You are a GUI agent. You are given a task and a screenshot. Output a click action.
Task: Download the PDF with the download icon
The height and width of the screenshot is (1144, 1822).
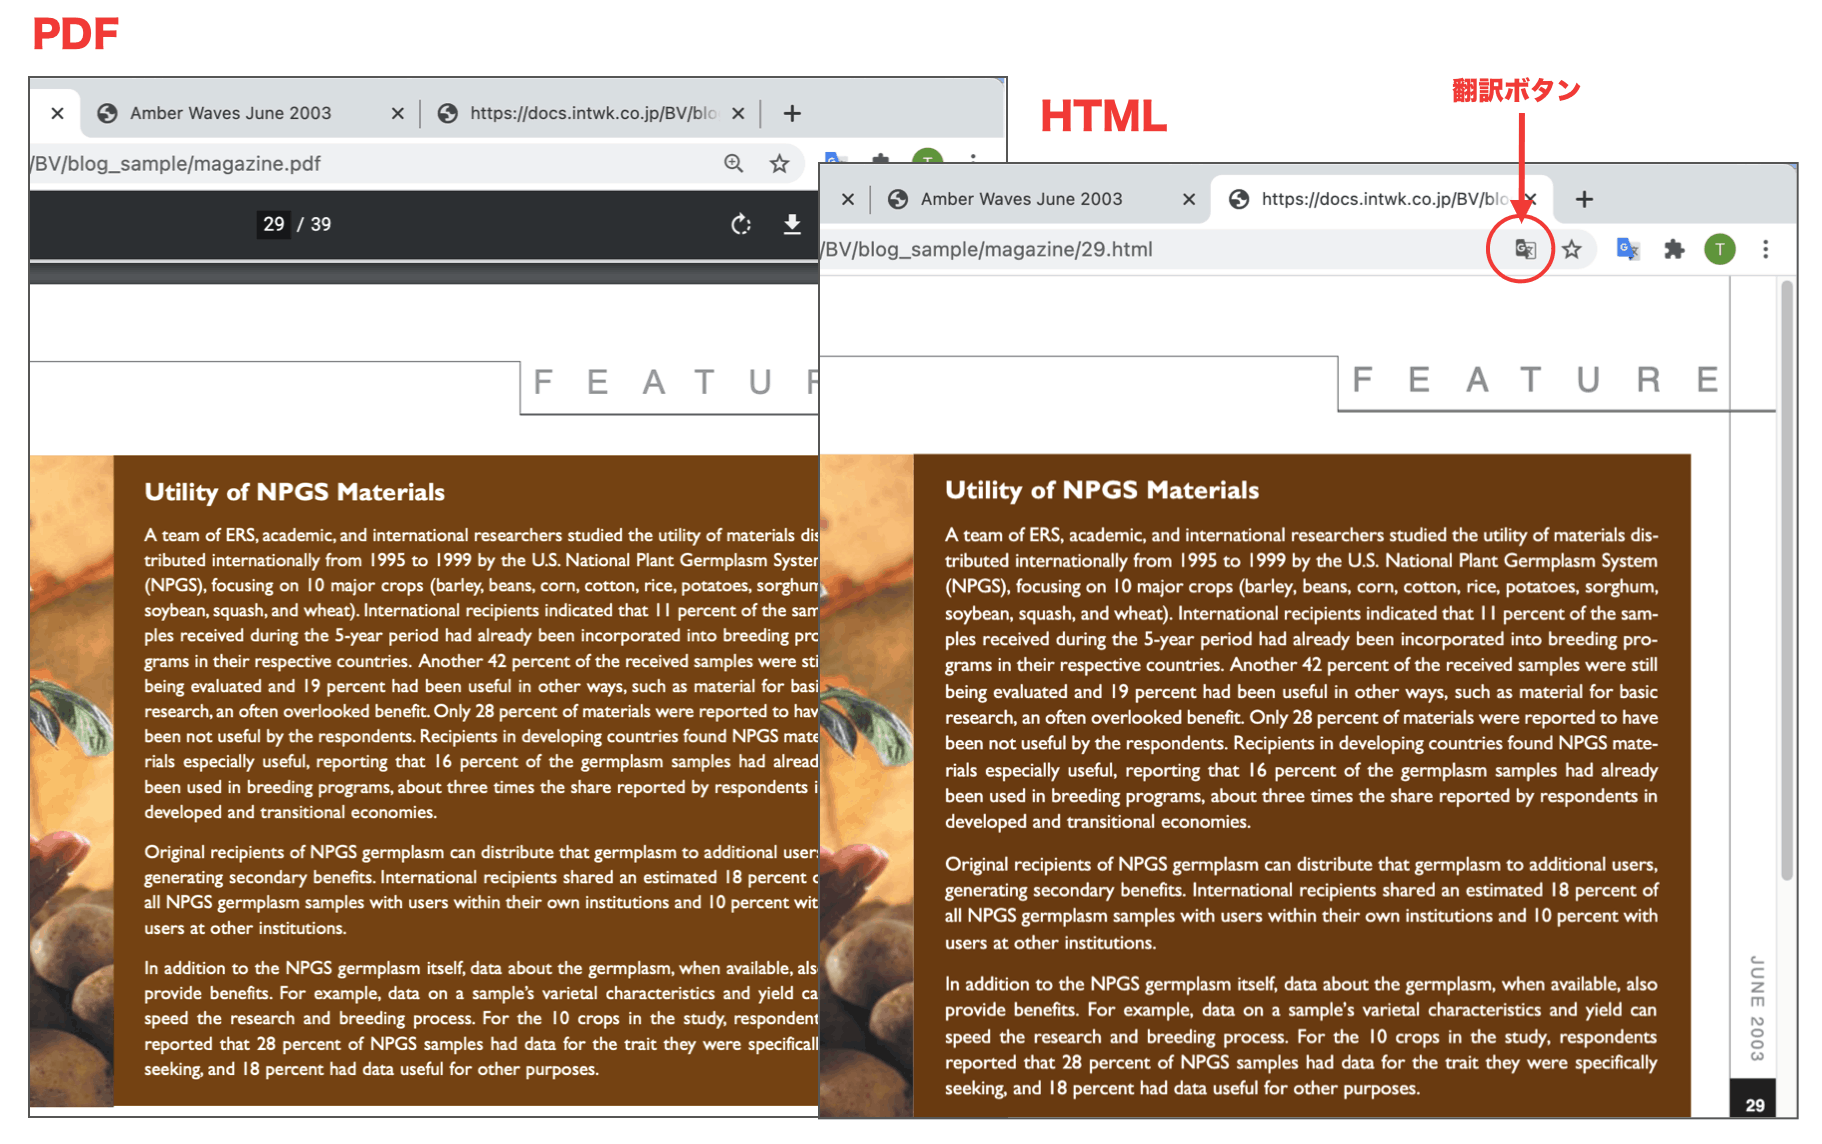791,224
